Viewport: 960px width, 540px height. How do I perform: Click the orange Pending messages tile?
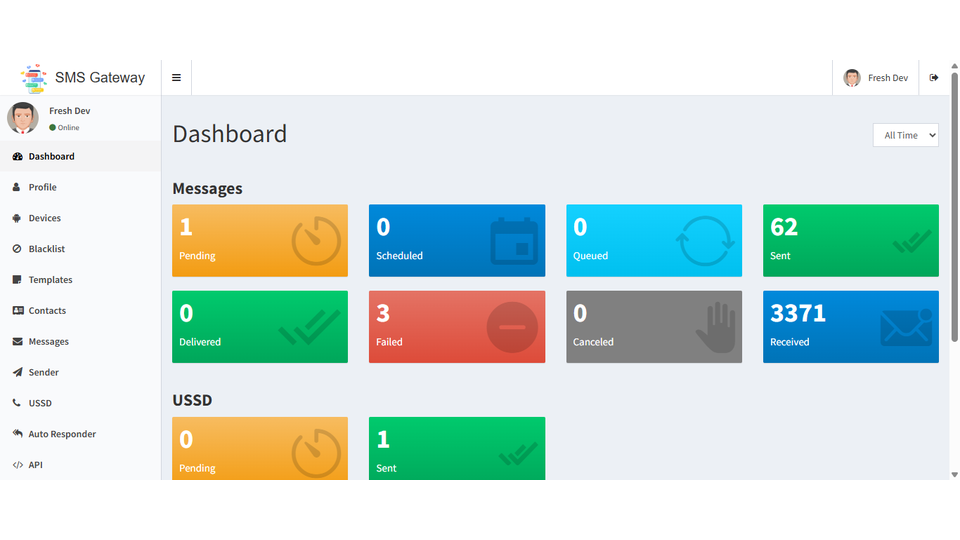click(x=260, y=241)
